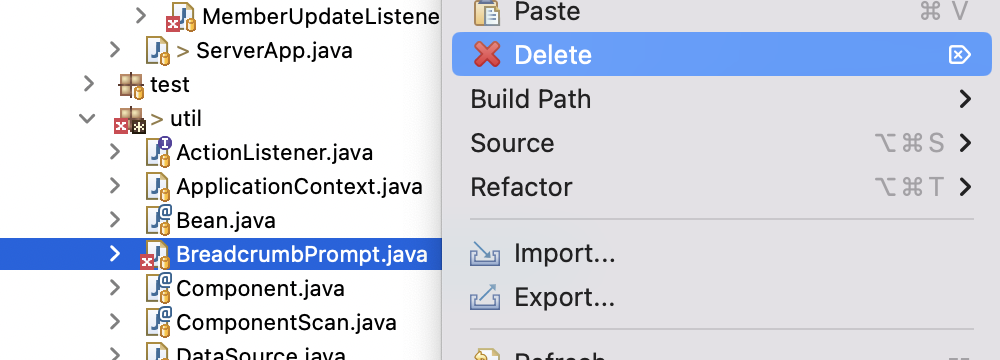Click the DataSource.java file icon
The height and width of the screenshot is (360, 1000).
tap(158, 352)
